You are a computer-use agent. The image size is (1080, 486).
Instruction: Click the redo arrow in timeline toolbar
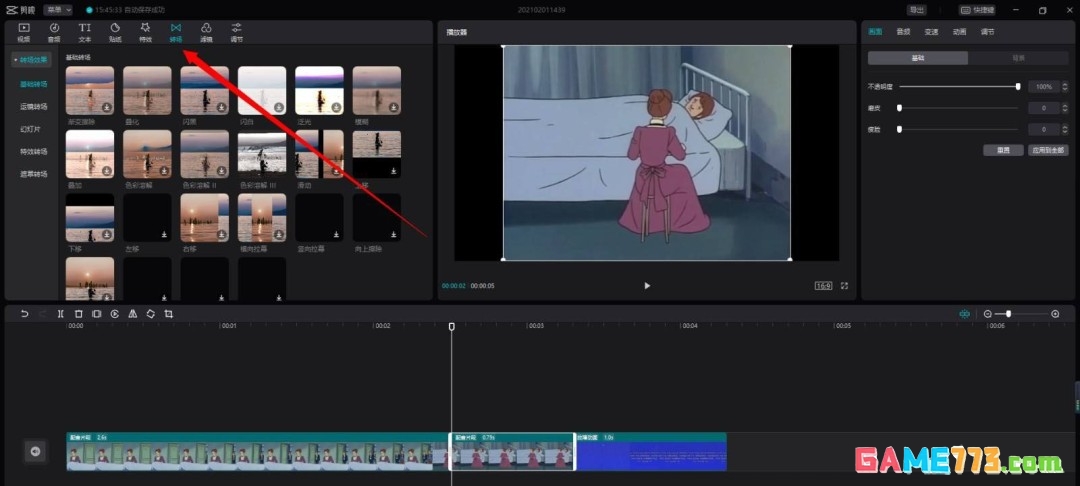(43, 314)
